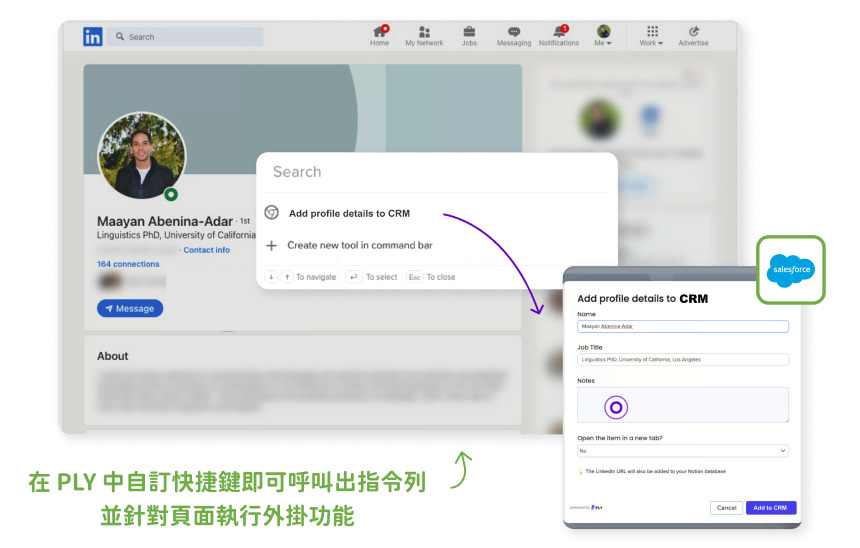Choose Create new tool in command bar

[x=360, y=245]
